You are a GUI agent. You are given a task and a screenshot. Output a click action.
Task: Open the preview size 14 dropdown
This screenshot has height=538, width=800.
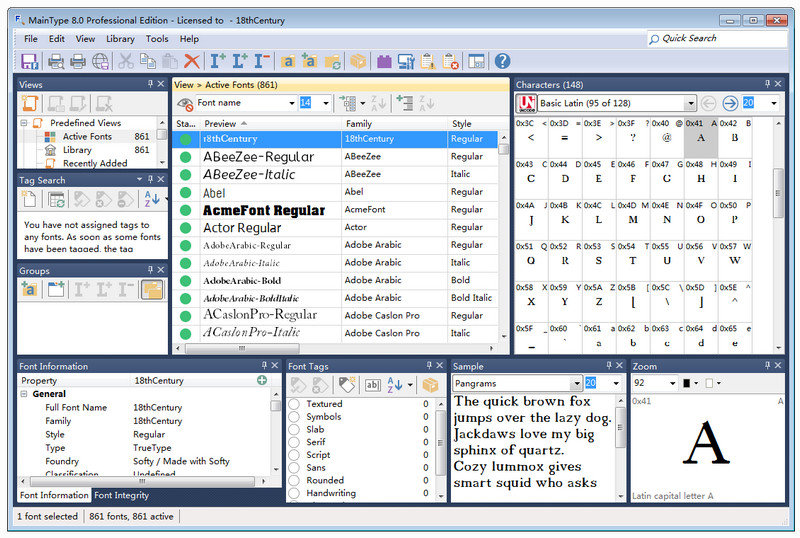(326, 103)
